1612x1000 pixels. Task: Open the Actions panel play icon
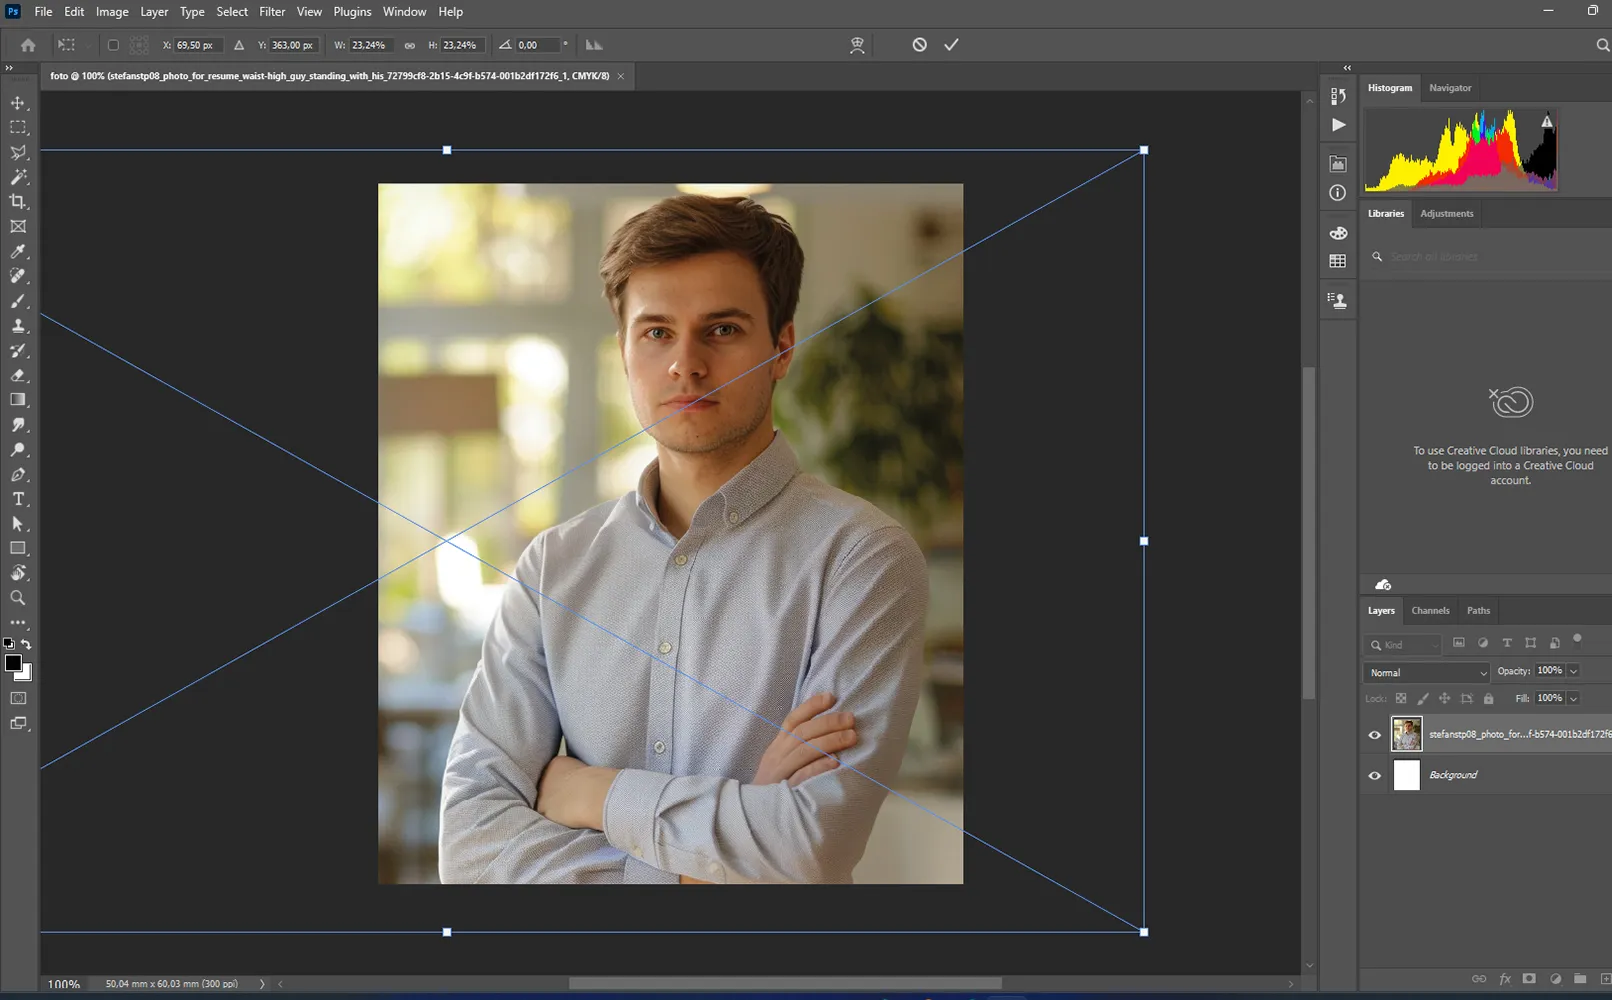point(1338,125)
